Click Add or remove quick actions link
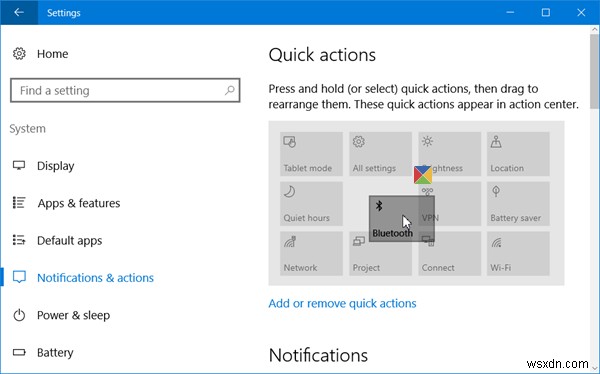This screenshot has height=374, width=600. [342, 303]
